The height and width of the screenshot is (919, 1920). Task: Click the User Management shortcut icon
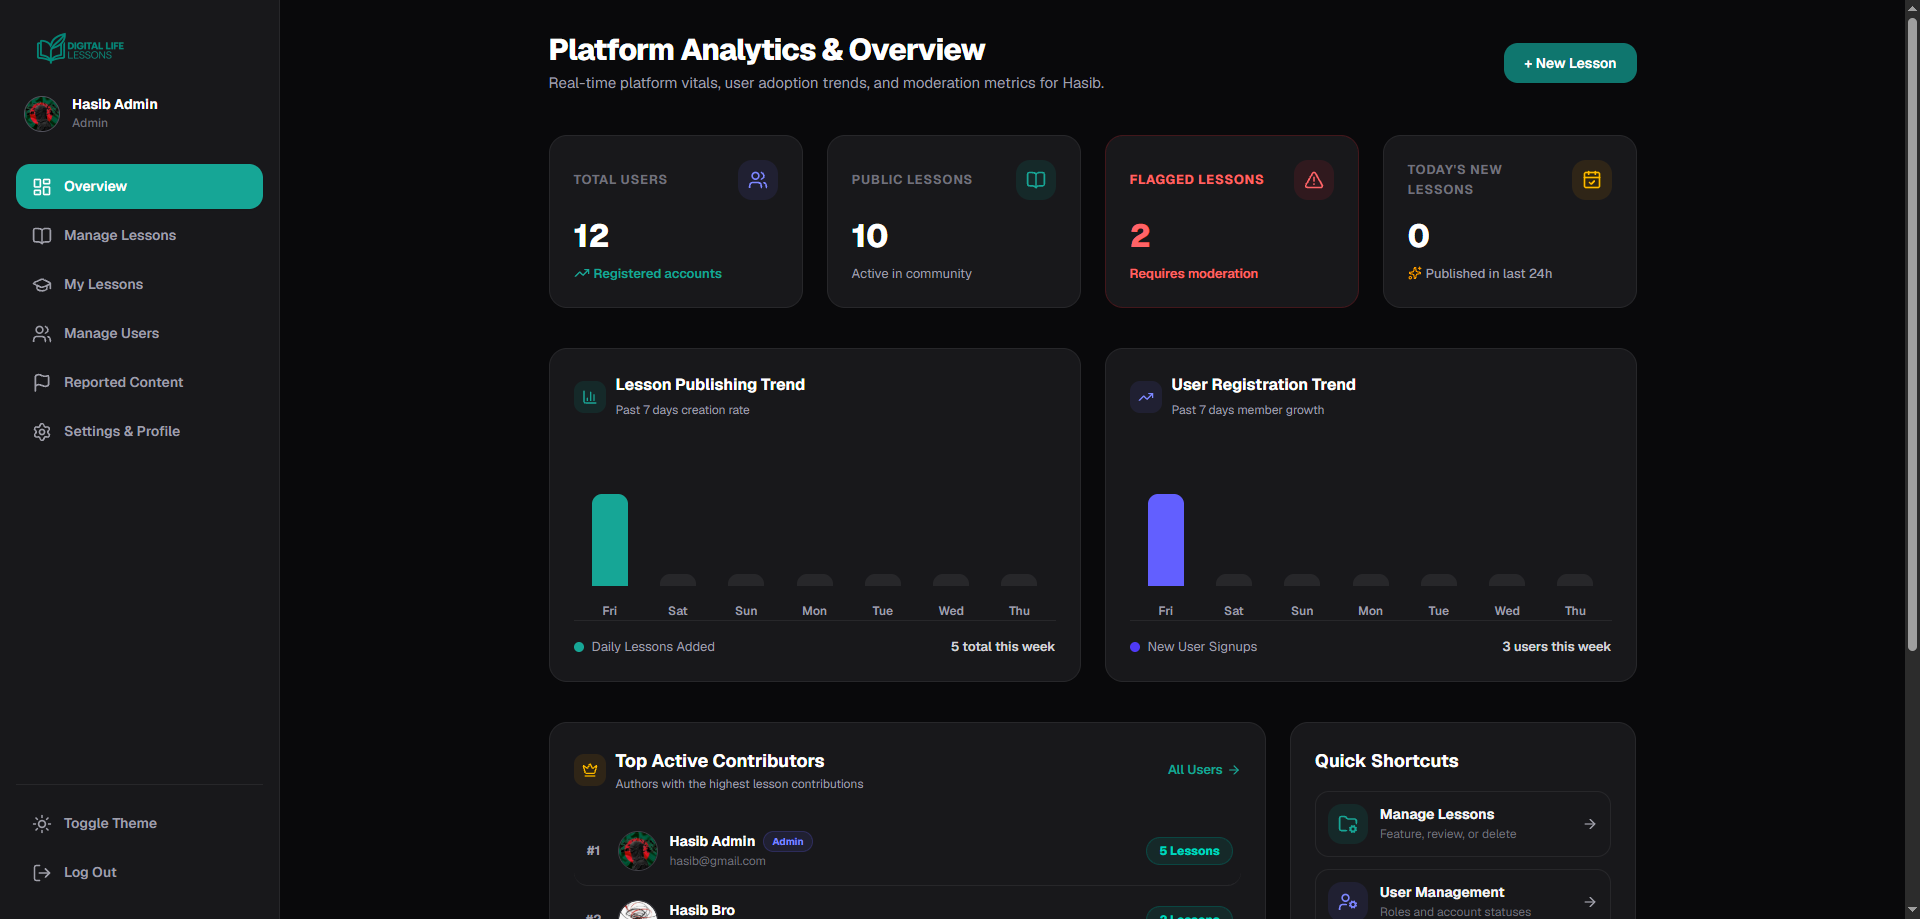tap(1348, 901)
